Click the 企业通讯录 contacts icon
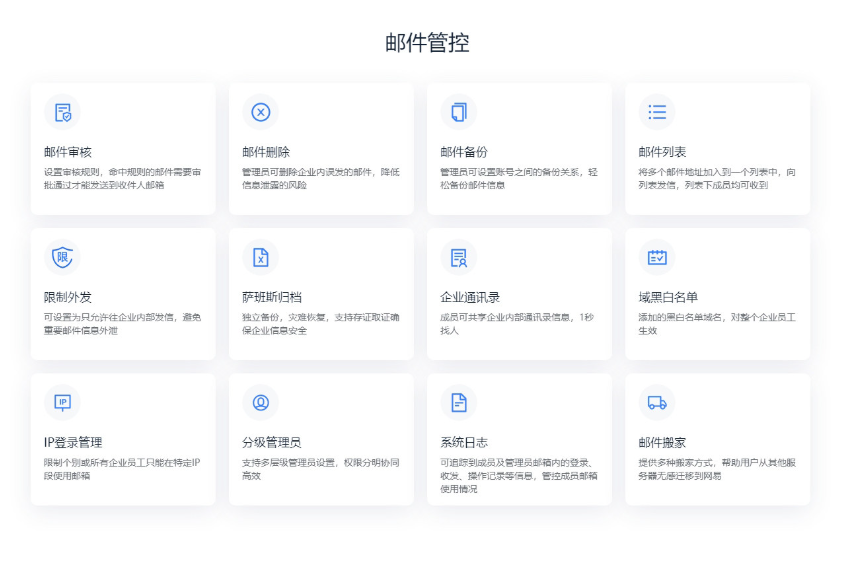The image size is (845, 566). pos(459,257)
